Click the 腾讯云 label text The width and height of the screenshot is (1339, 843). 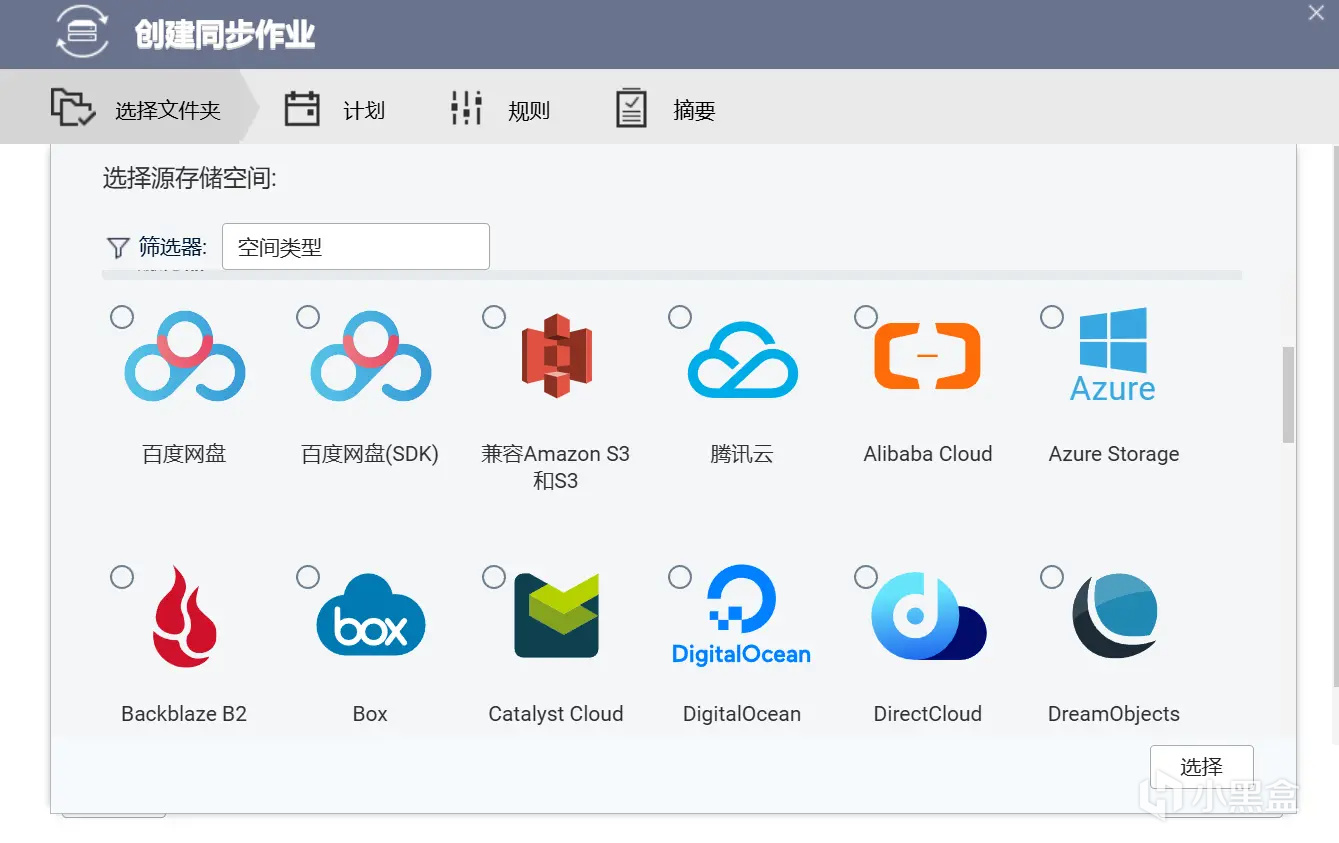coord(742,454)
